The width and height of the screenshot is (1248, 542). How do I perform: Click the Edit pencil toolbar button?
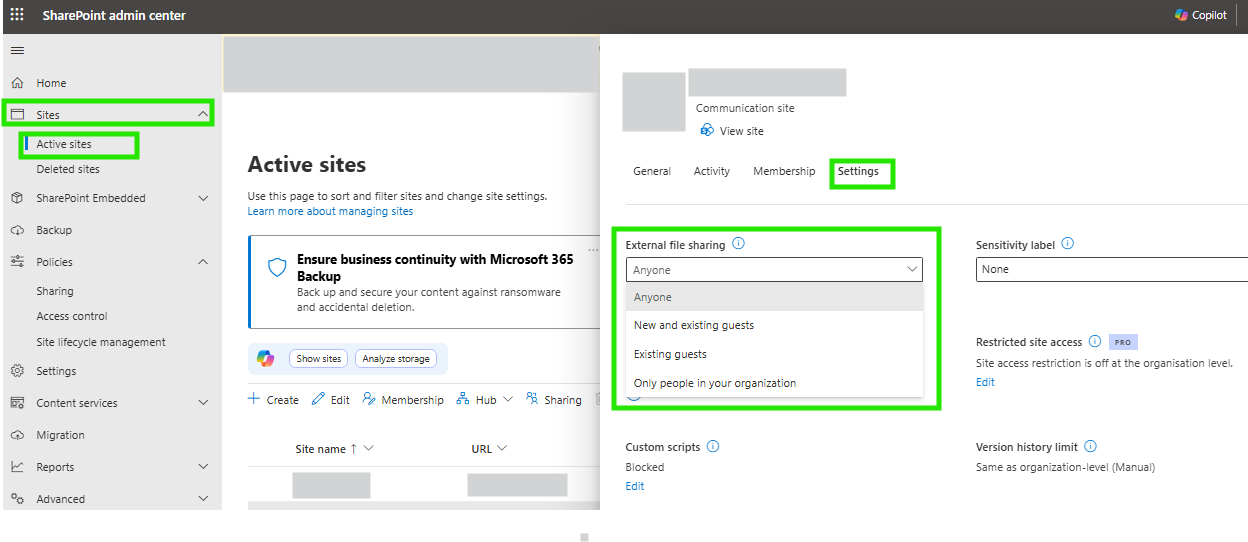click(331, 399)
